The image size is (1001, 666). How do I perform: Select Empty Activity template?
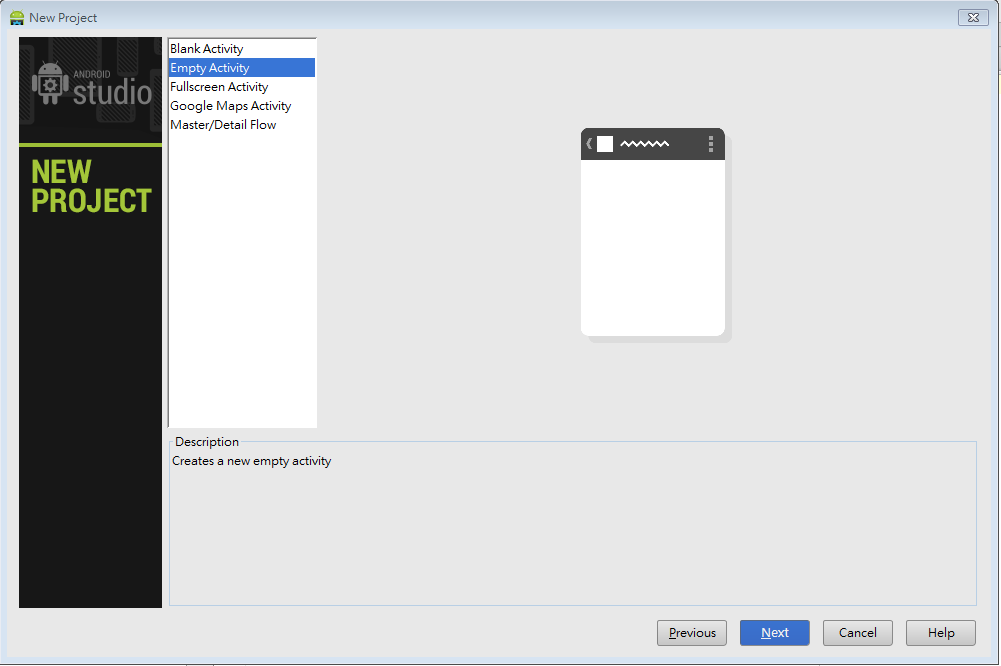click(x=242, y=68)
